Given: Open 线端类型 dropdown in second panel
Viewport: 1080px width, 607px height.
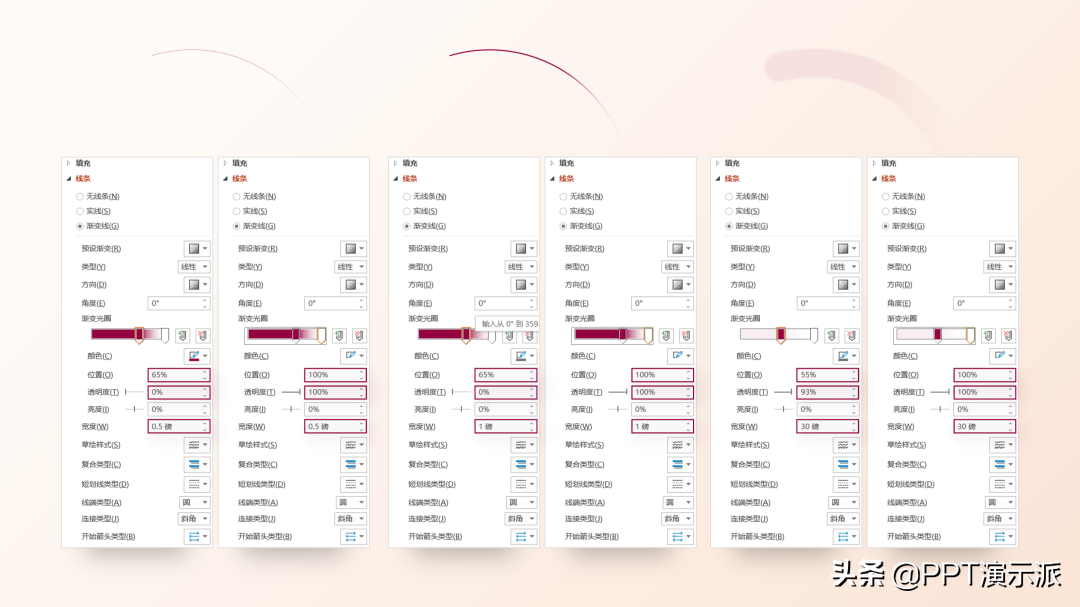Looking at the screenshot, I should tap(351, 502).
